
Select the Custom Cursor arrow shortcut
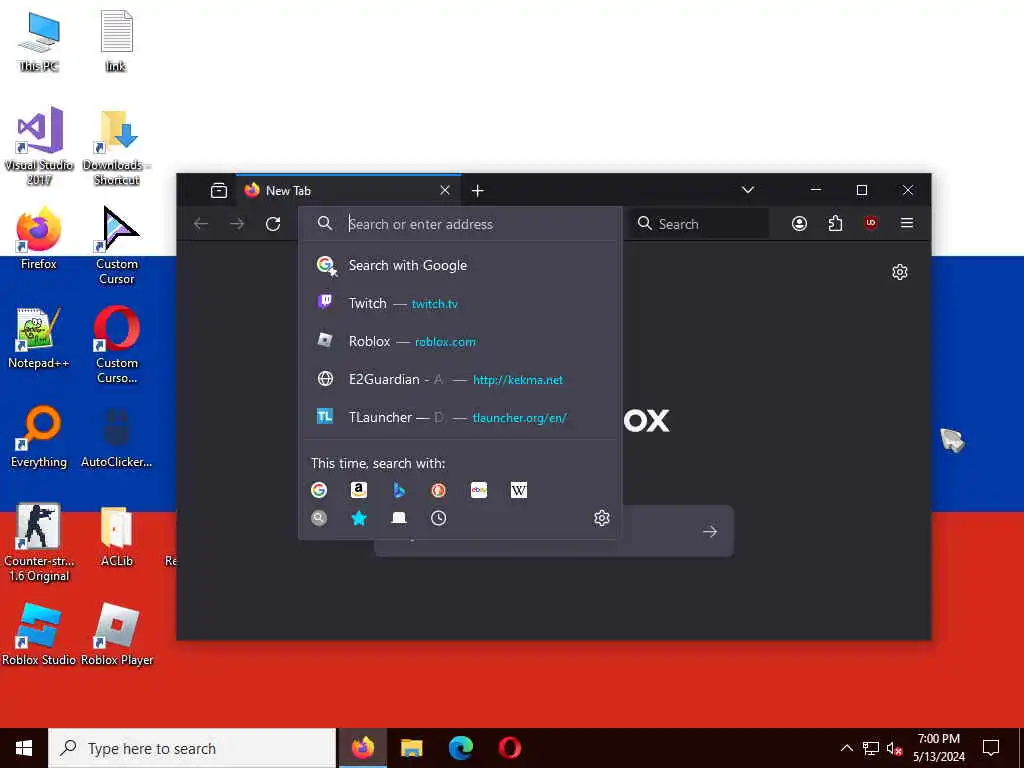point(117,246)
